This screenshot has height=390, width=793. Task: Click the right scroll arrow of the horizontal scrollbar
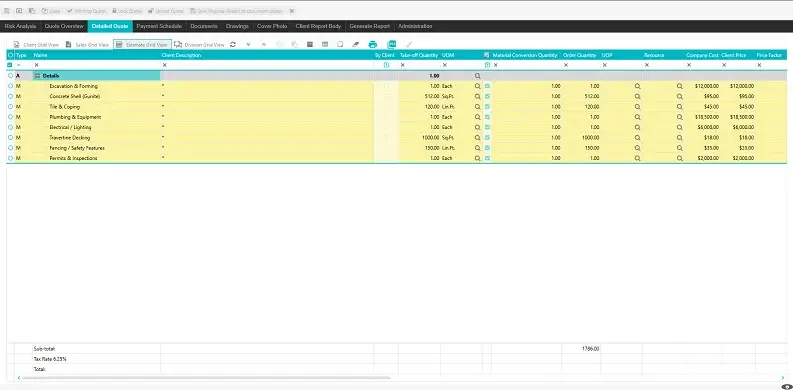click(x=782, y=378)
